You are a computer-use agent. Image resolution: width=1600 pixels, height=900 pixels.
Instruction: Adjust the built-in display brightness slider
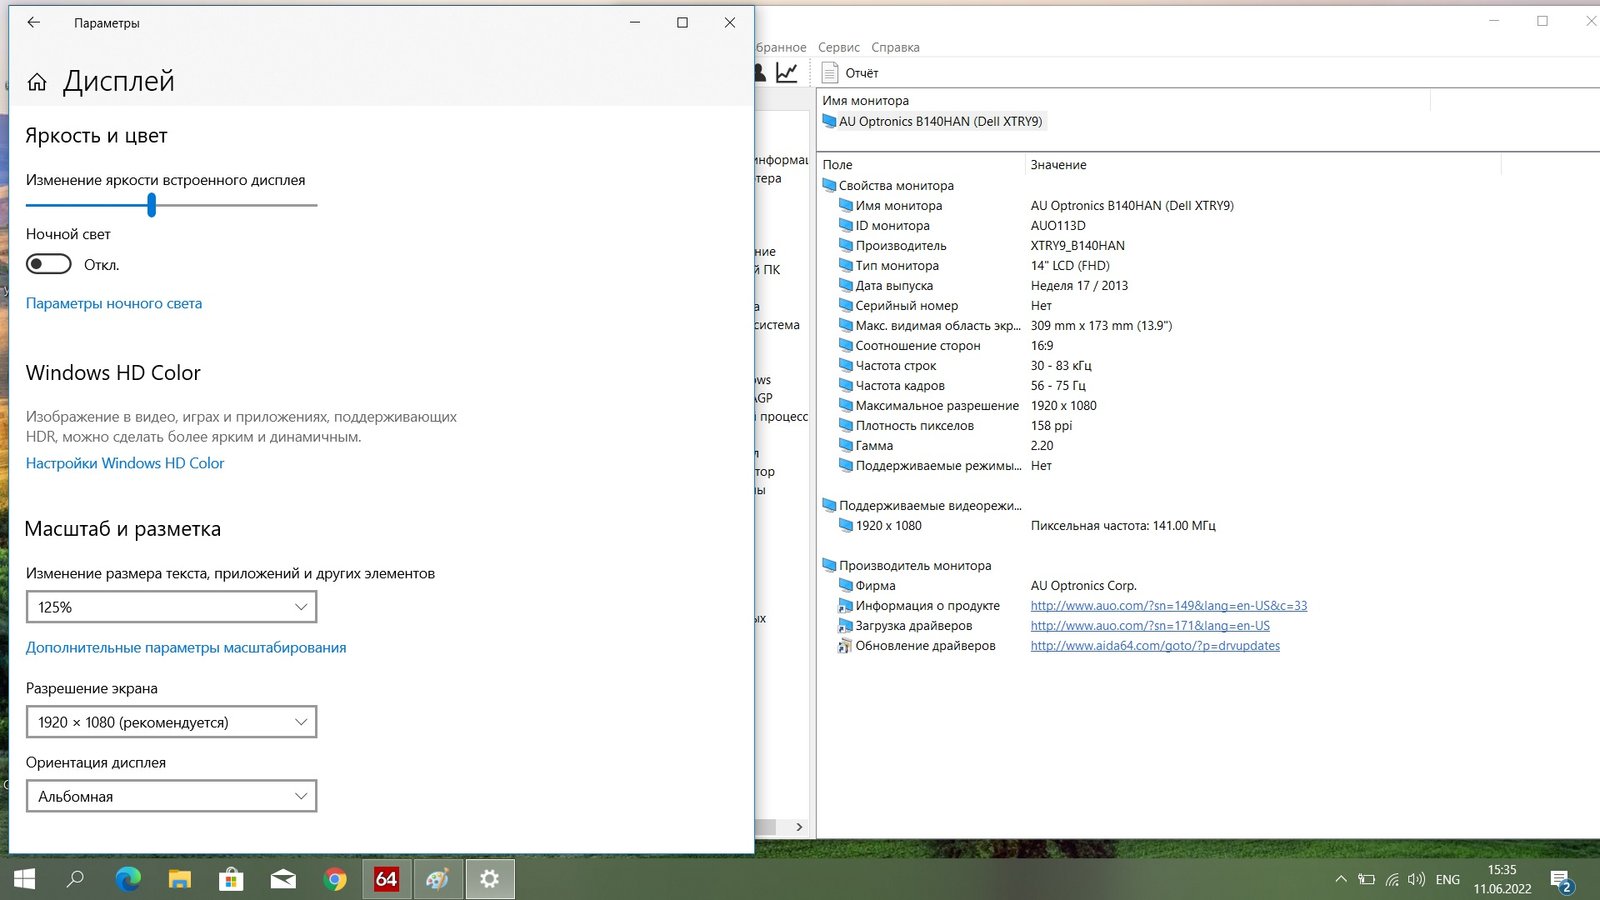click(x=151, y=205)
